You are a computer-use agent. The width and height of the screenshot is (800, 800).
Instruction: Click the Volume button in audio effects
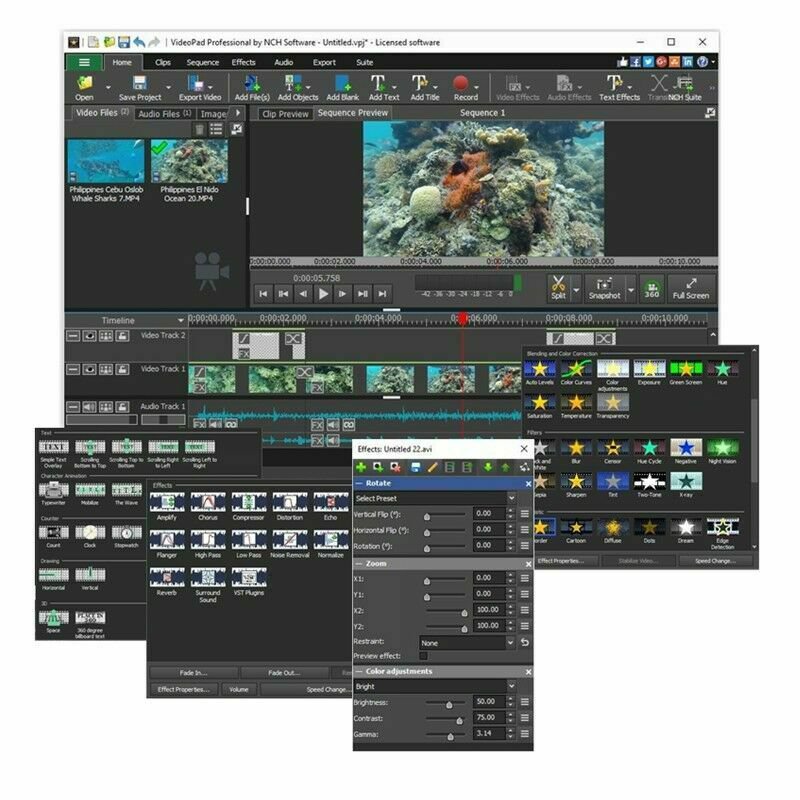click(x=239, y=689)
